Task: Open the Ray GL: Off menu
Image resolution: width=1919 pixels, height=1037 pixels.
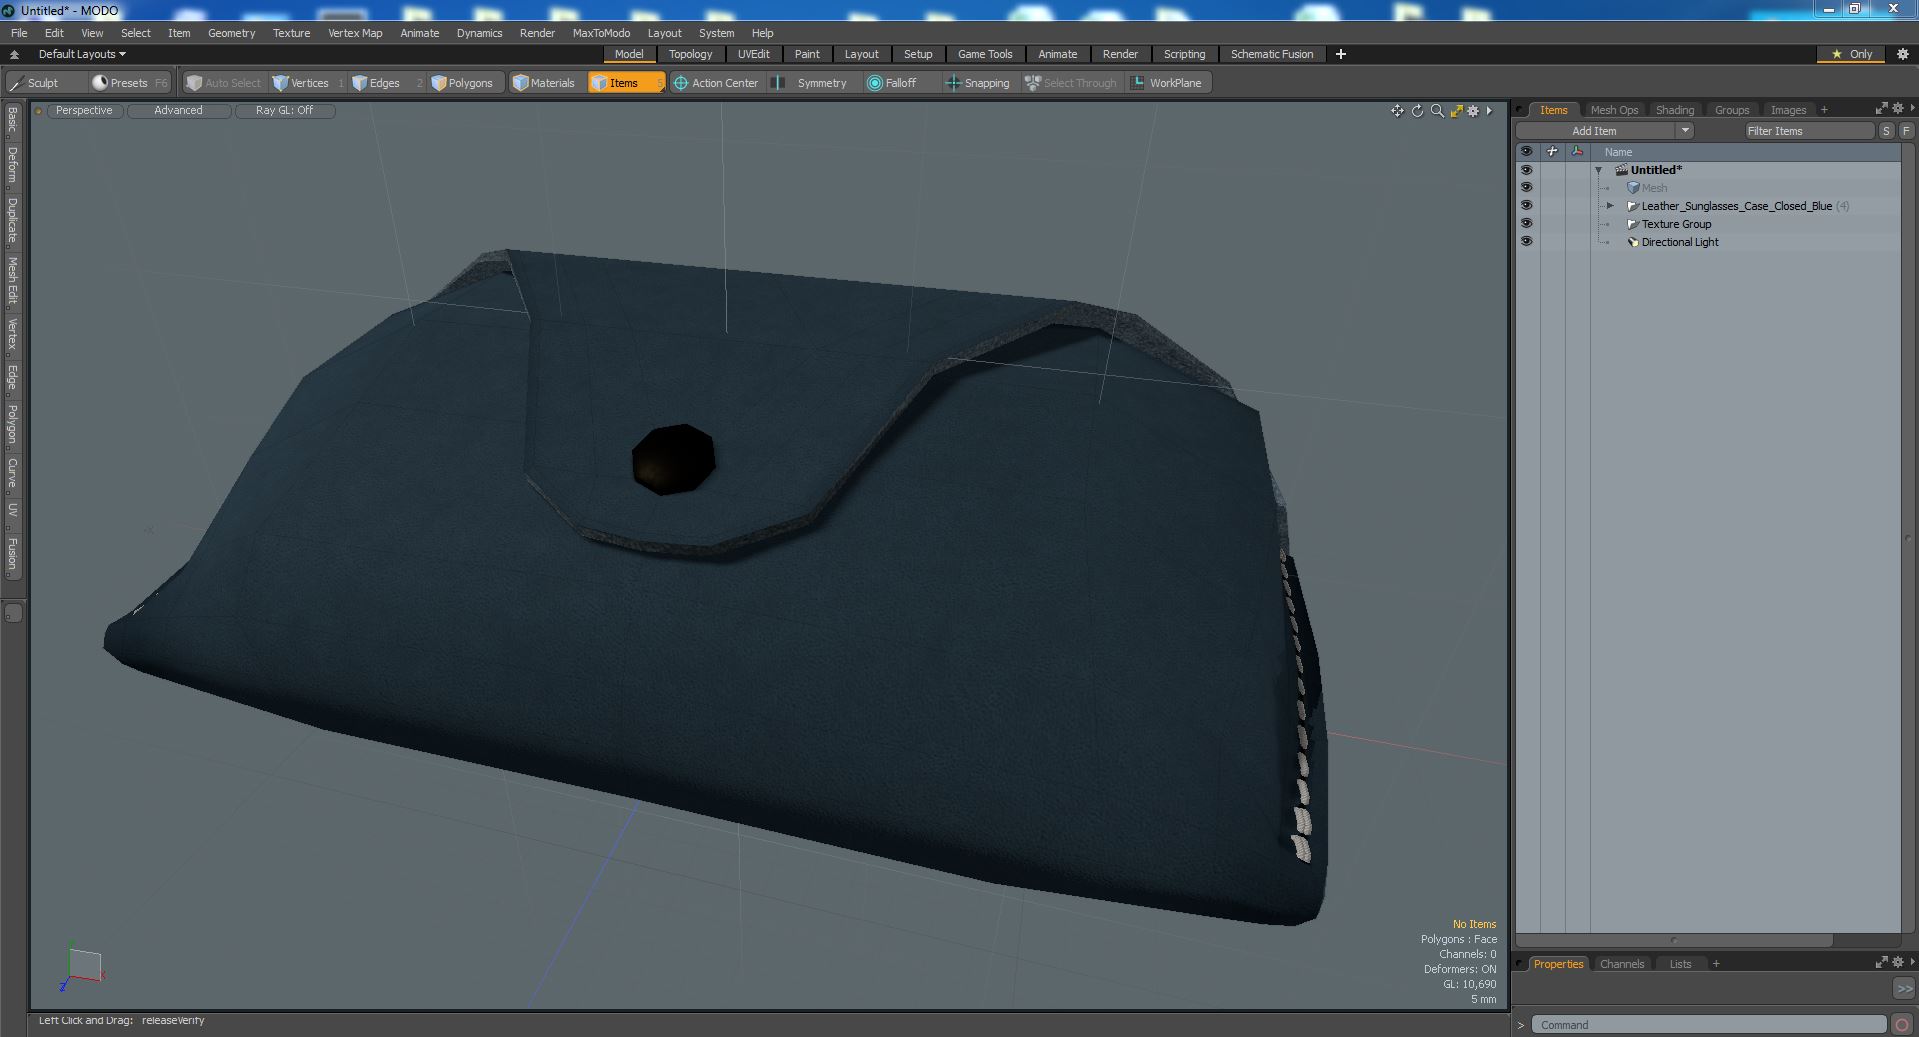Action: (284, 111)
